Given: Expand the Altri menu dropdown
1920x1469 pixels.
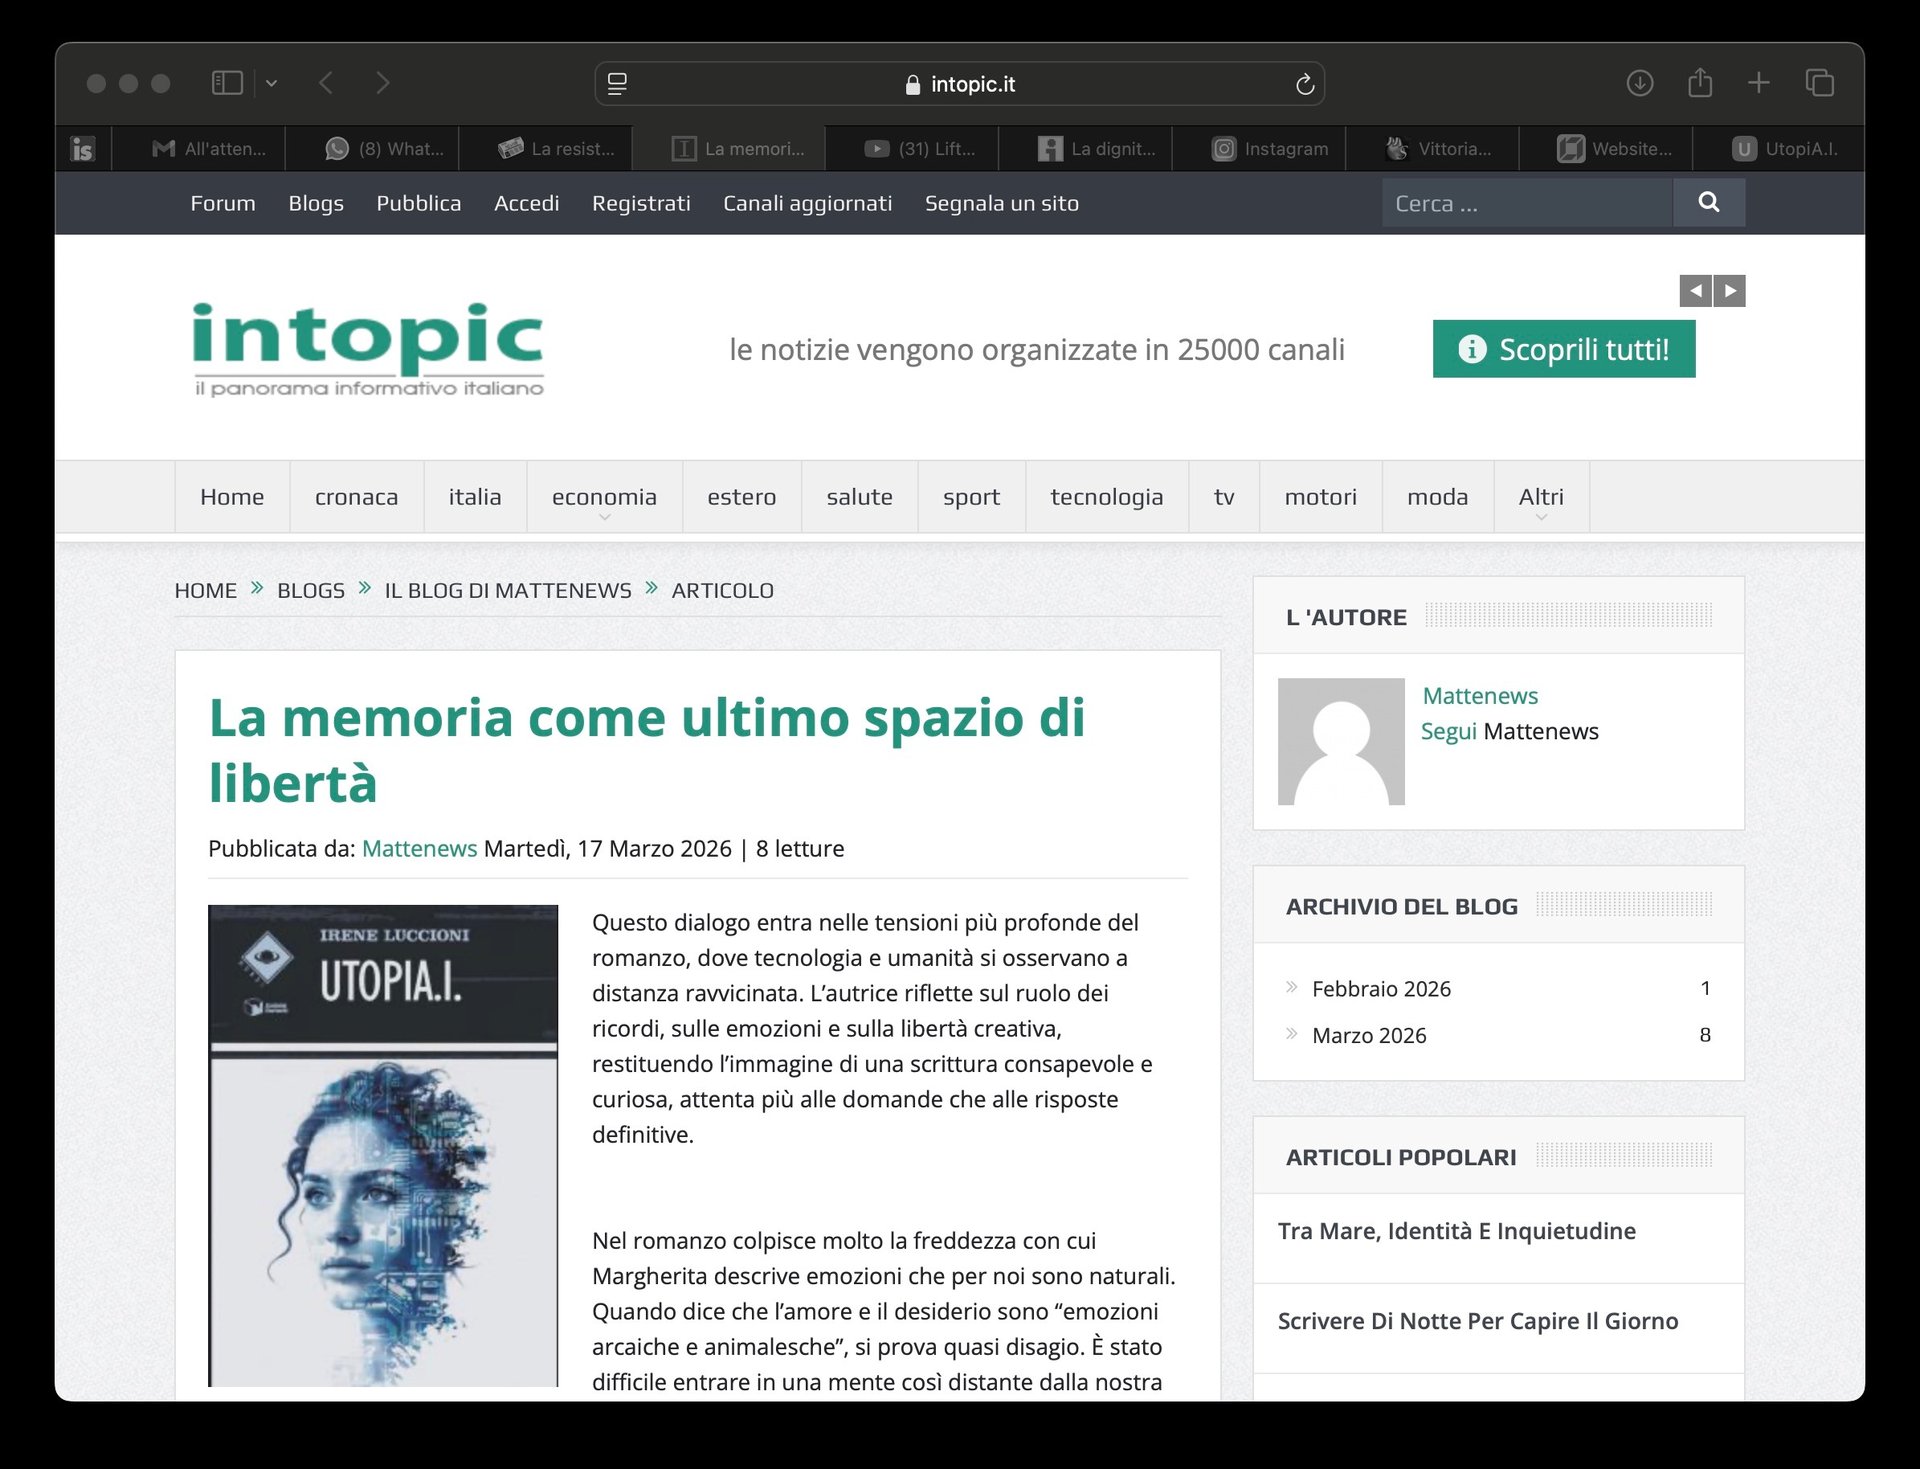Looking at the screenshot, I should click(1540, 498).
